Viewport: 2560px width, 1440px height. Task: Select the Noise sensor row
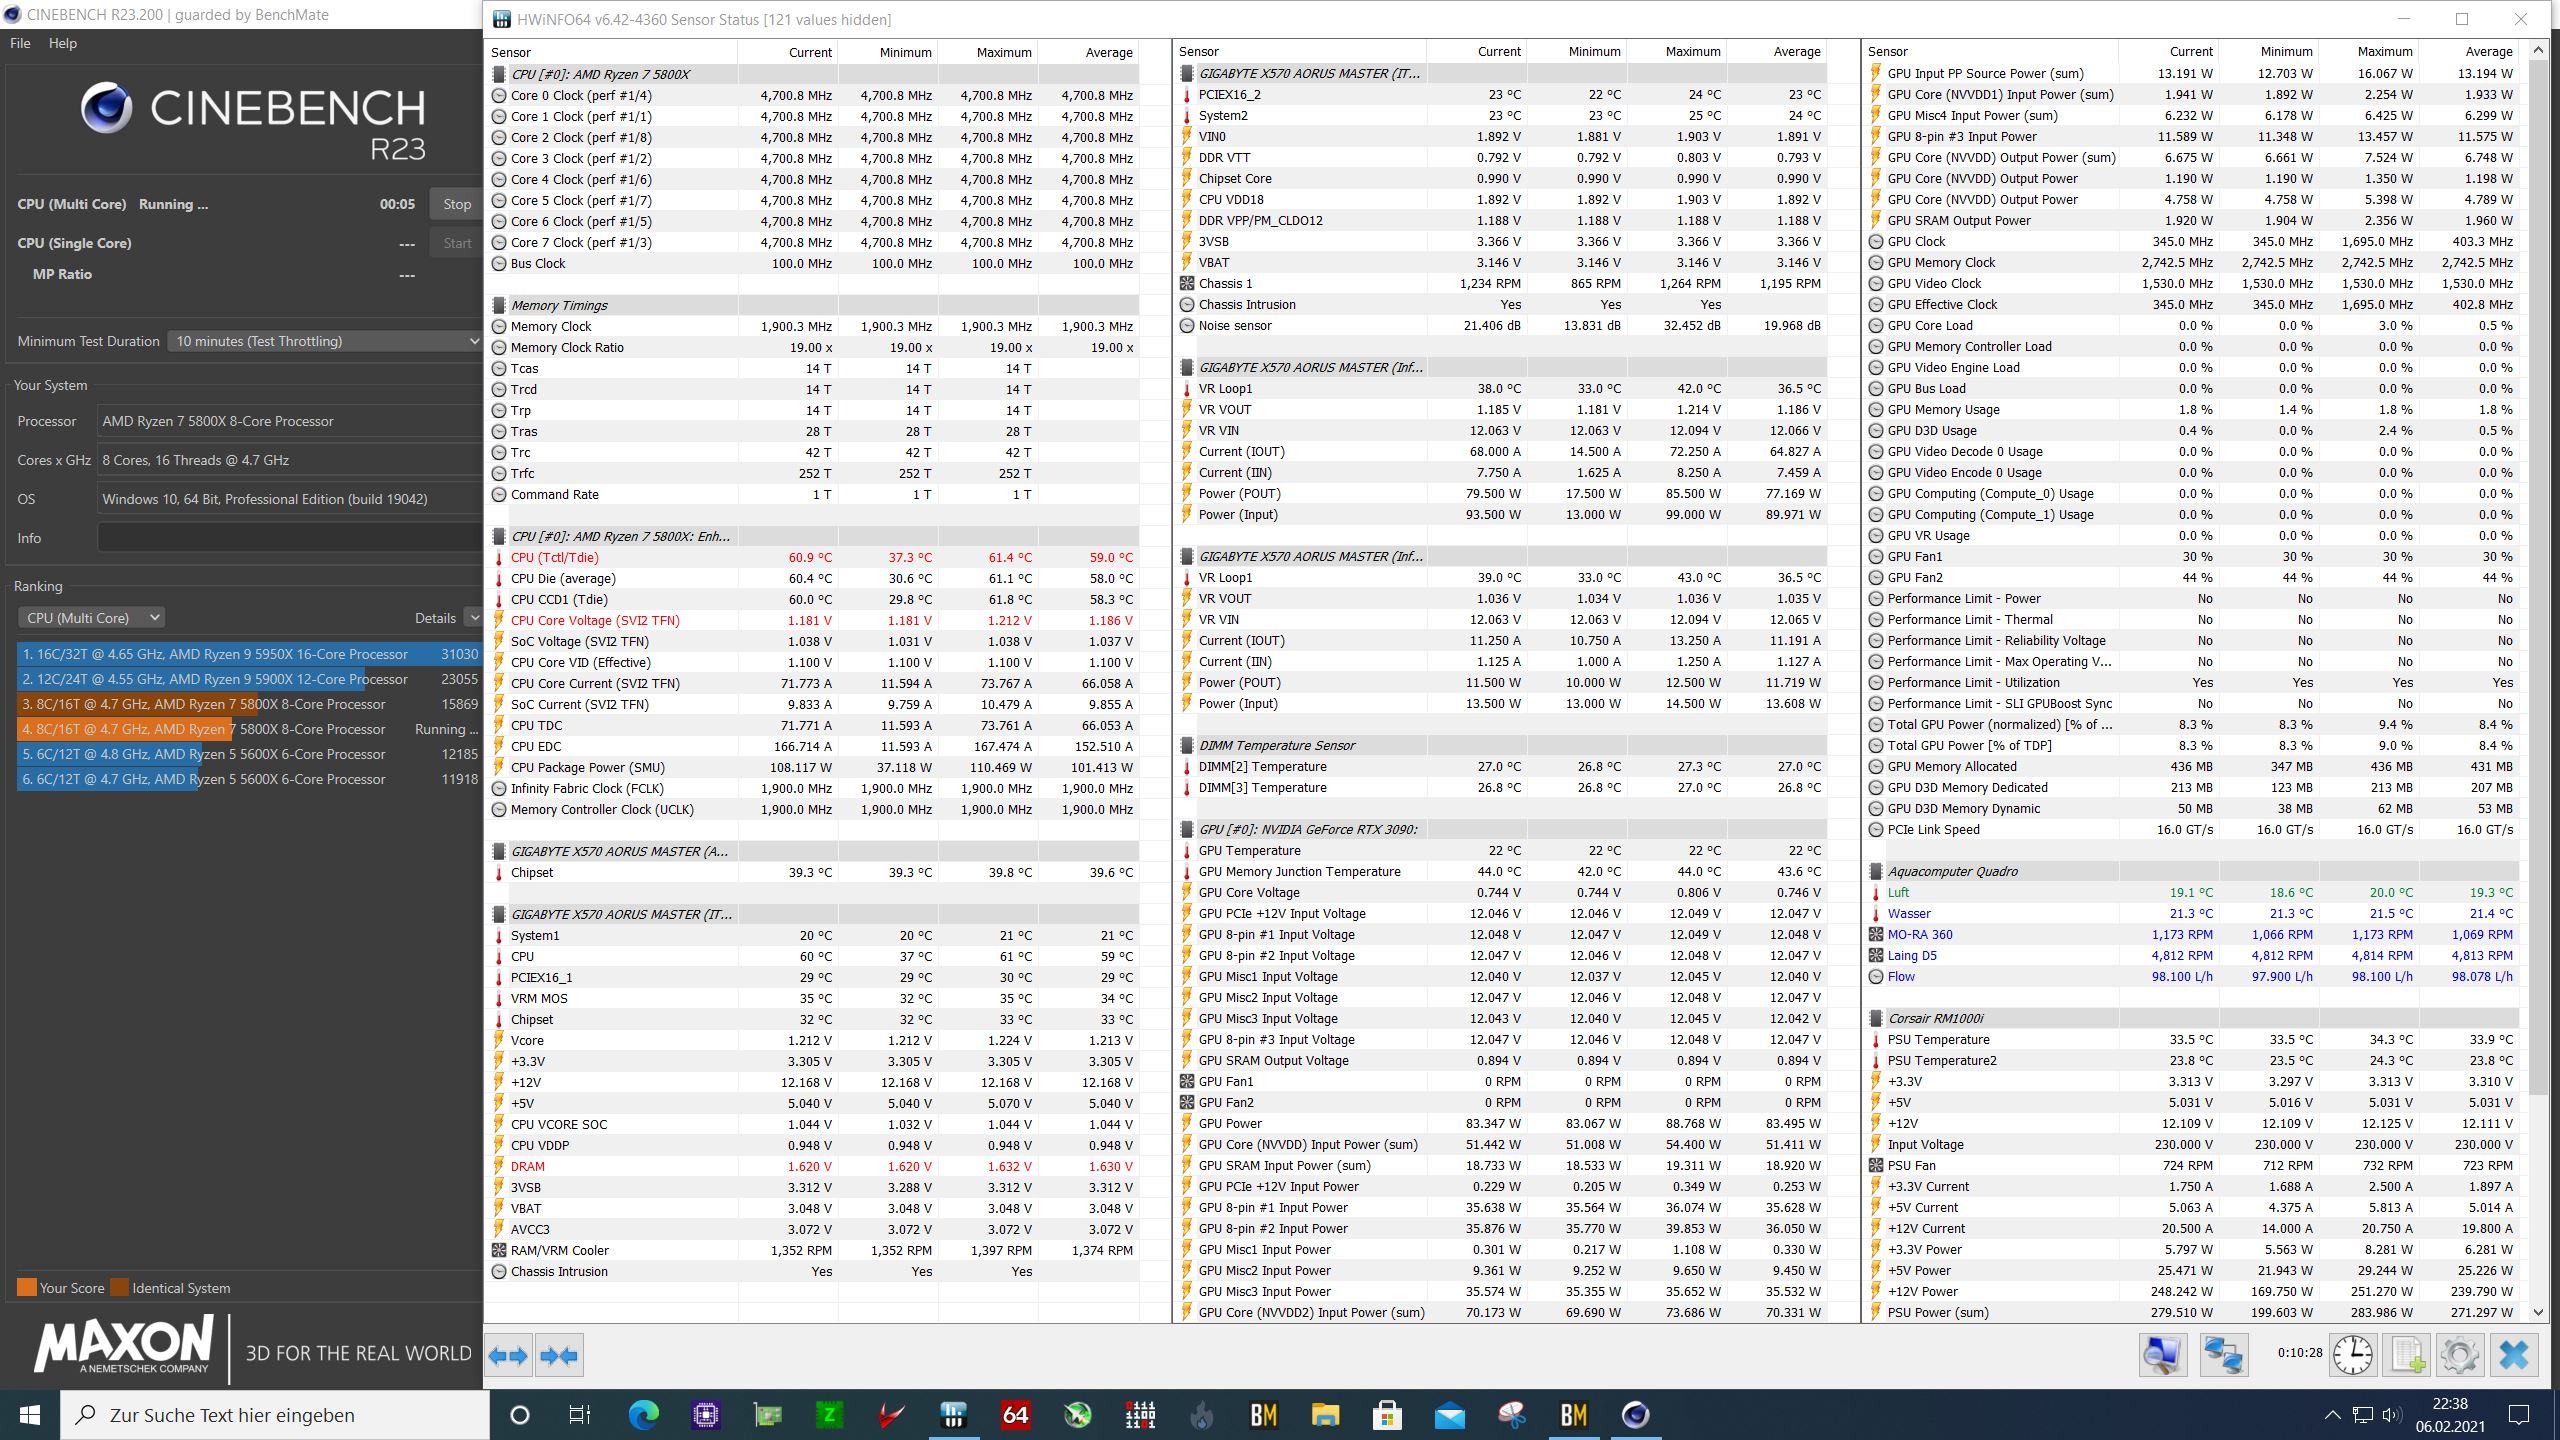click(1502, 325)
